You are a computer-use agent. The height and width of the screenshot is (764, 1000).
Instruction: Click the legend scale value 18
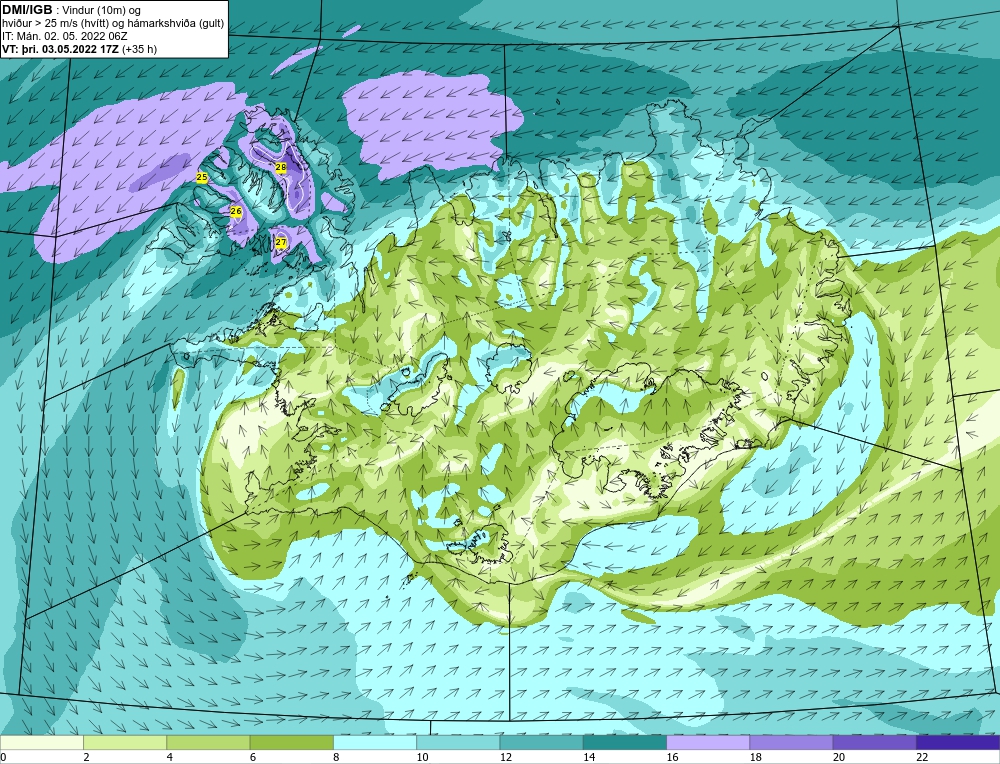tap(755, 758)
